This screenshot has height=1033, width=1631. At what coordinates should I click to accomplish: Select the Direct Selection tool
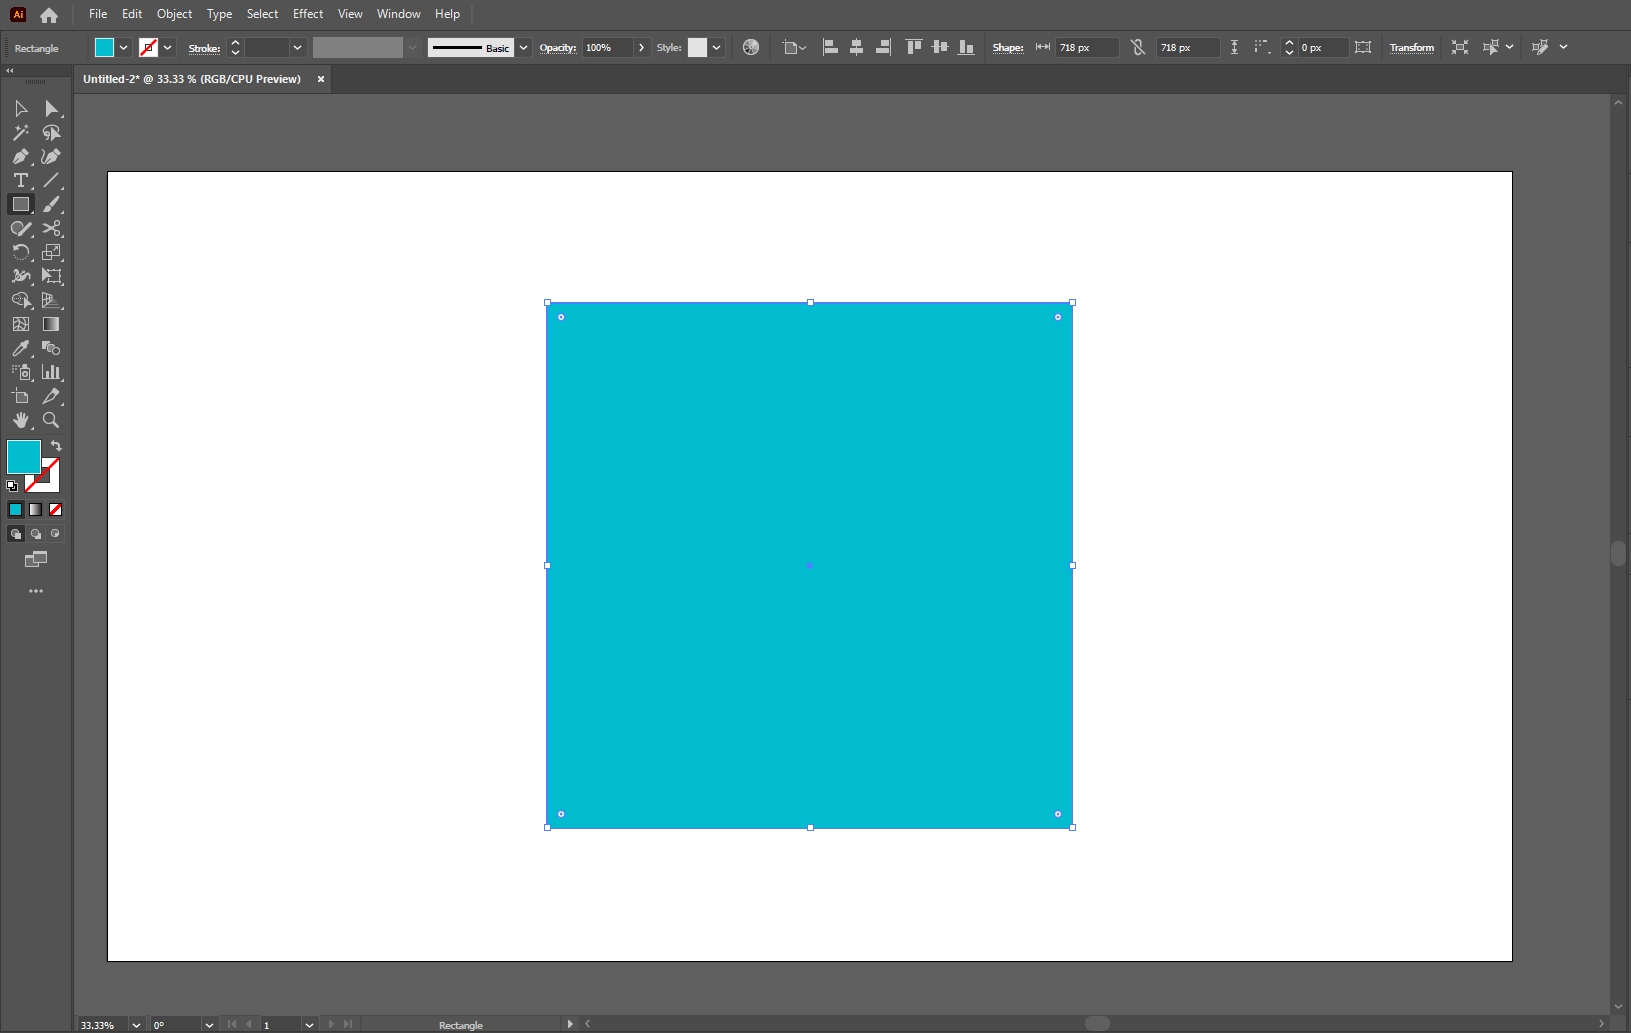[x=51, y=108]
